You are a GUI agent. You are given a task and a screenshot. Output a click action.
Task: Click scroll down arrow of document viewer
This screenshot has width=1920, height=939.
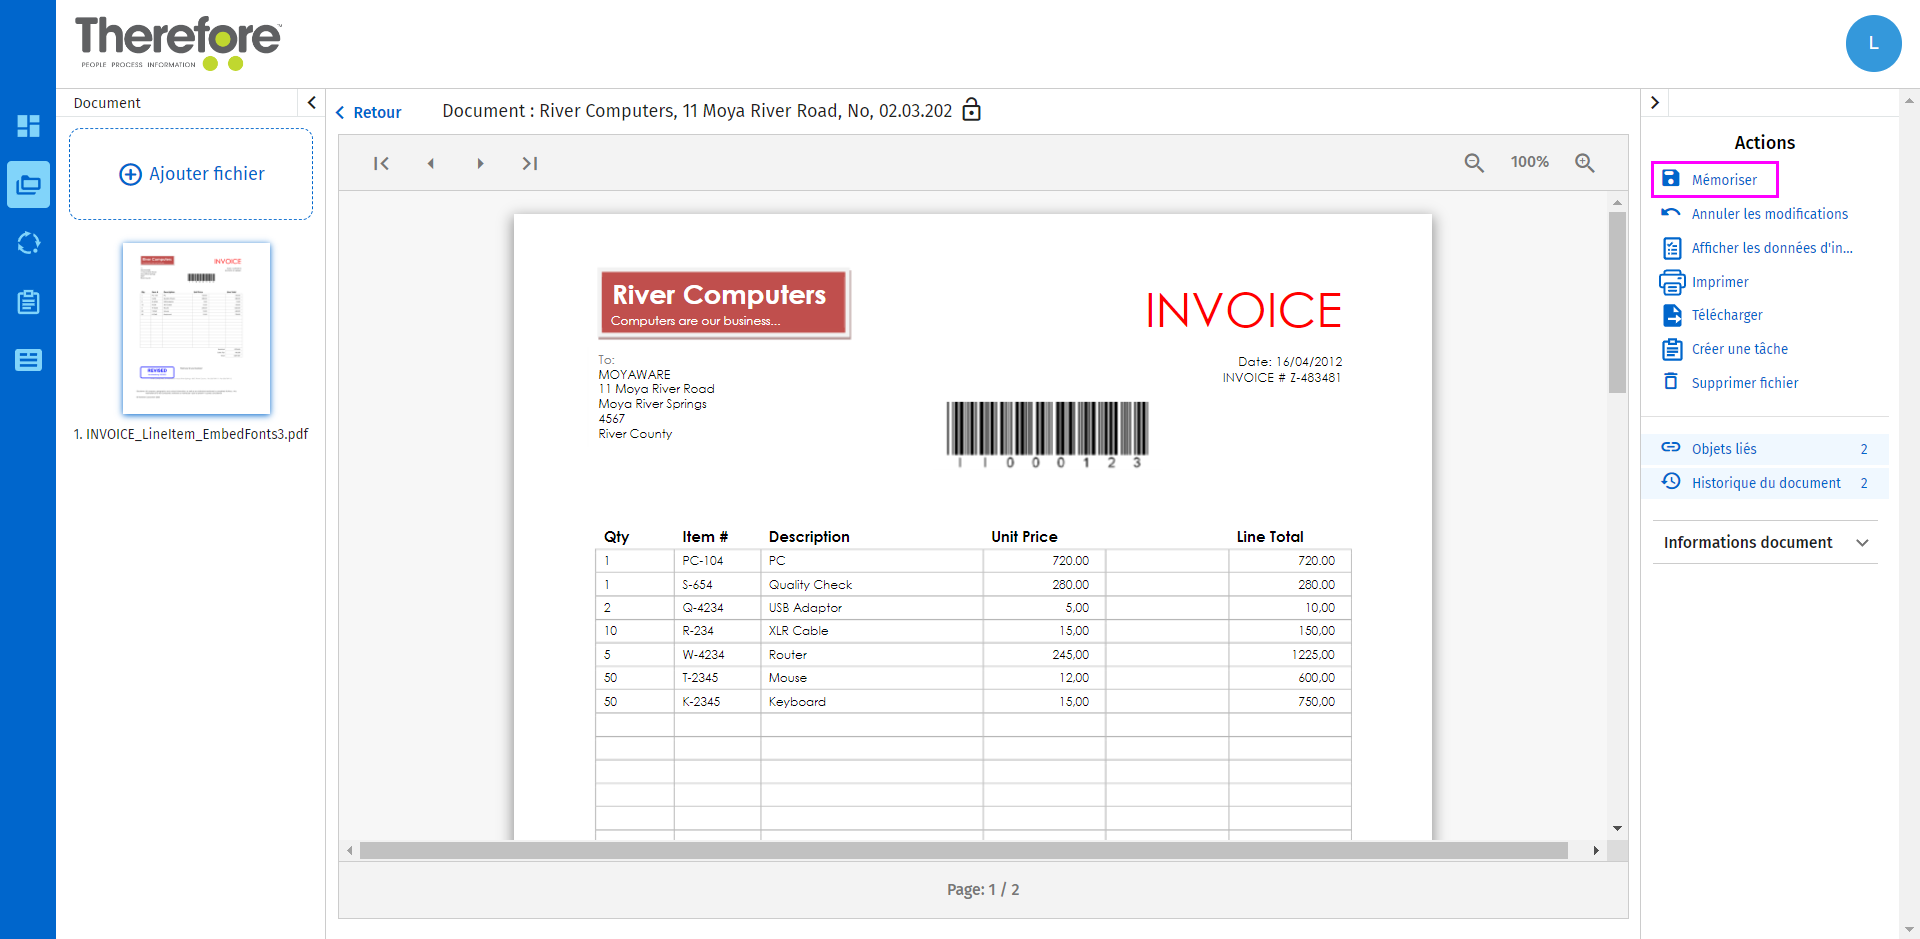click(x=1617, y=828)
